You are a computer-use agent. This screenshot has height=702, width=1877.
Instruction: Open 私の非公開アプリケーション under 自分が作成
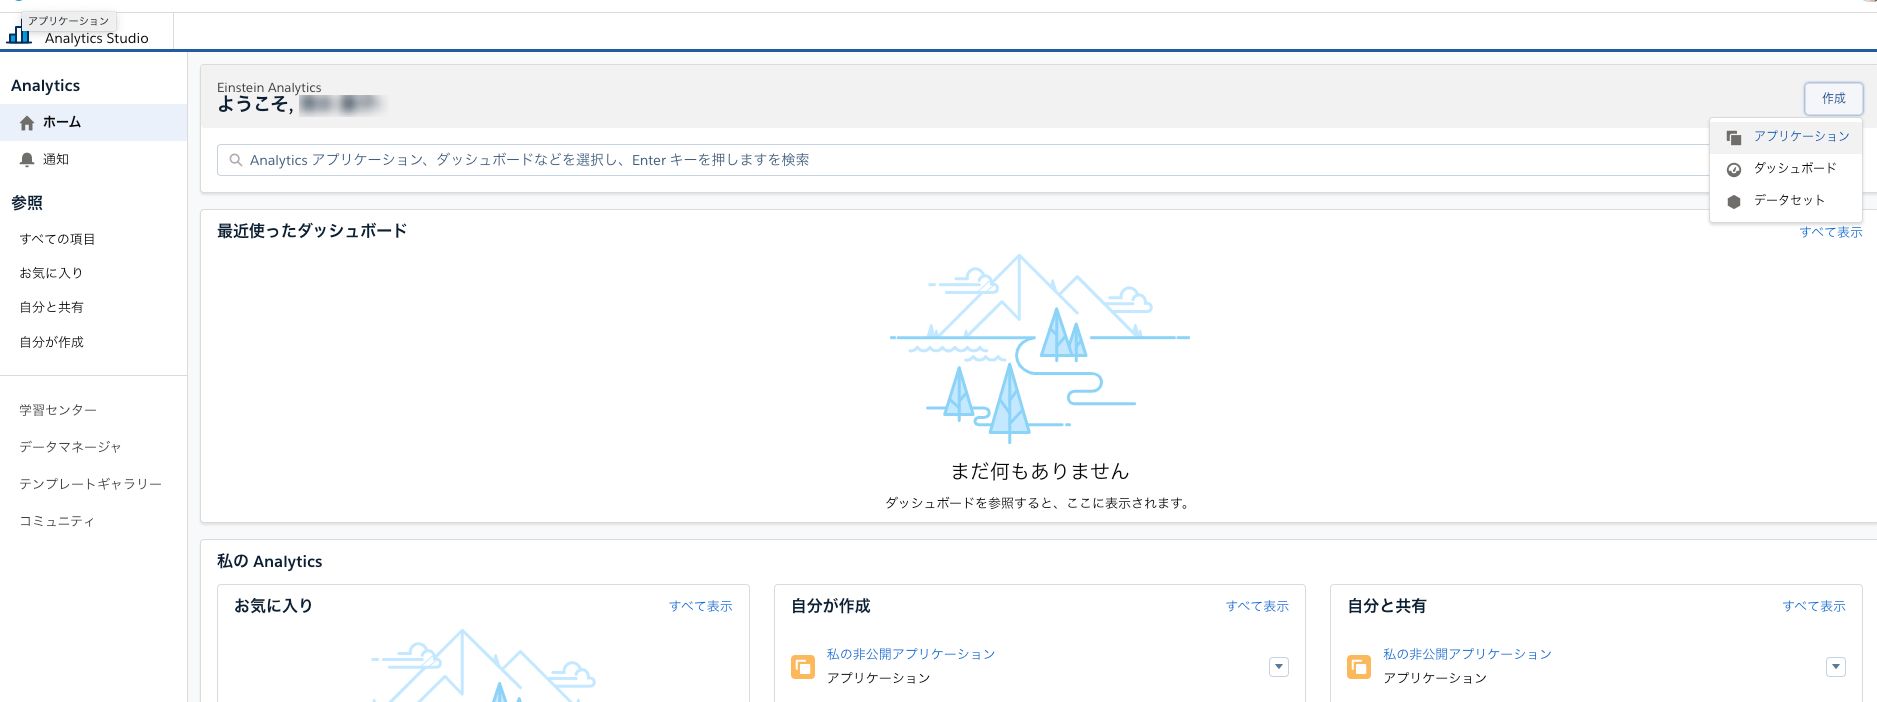click(x=910, y=654)
